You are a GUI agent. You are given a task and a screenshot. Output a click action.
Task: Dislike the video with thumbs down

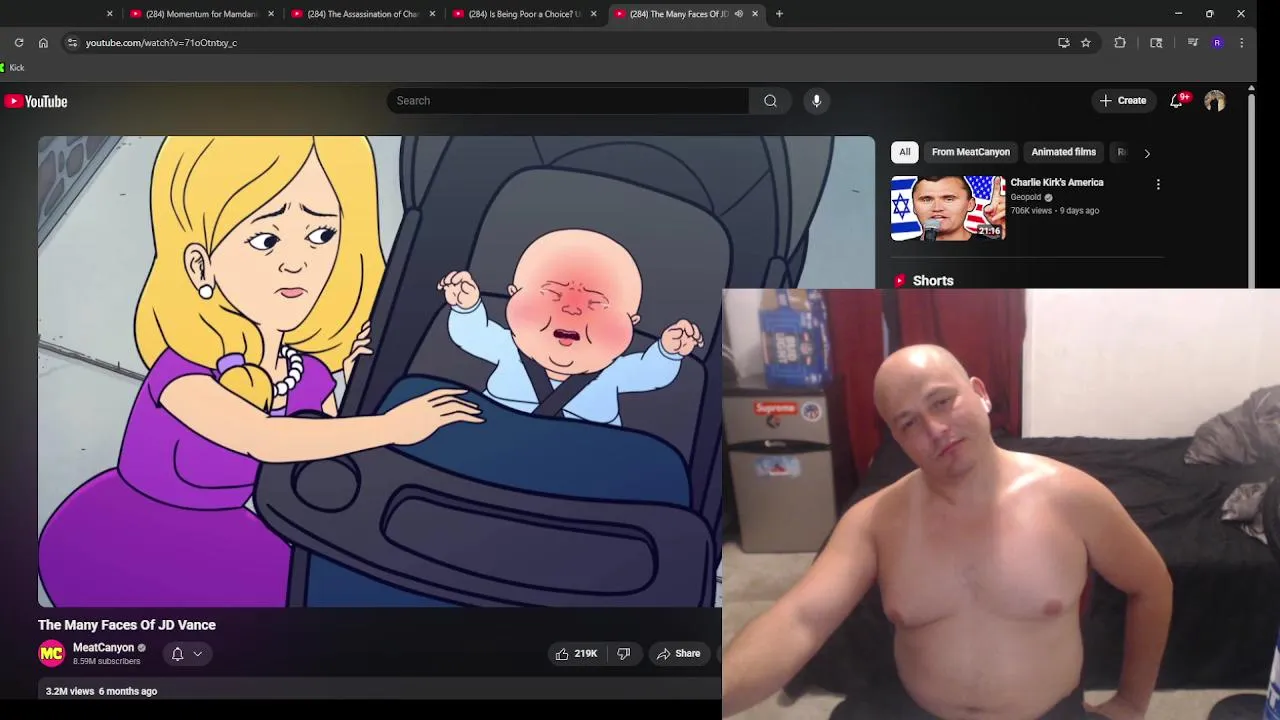624,654
